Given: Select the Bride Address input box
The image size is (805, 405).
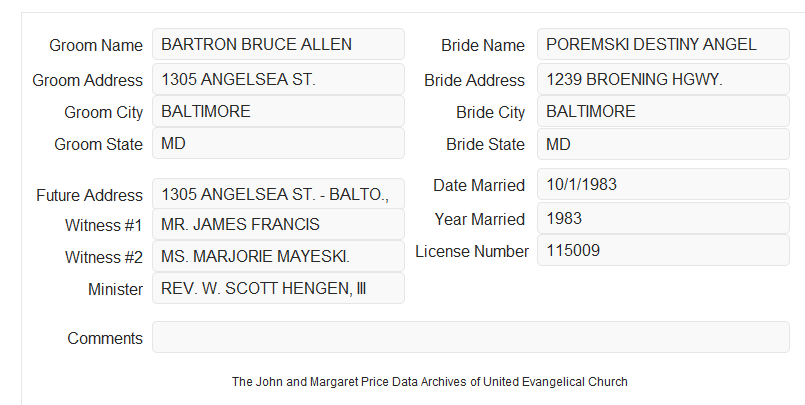Looking at the screenshot, I should (663, 79).
